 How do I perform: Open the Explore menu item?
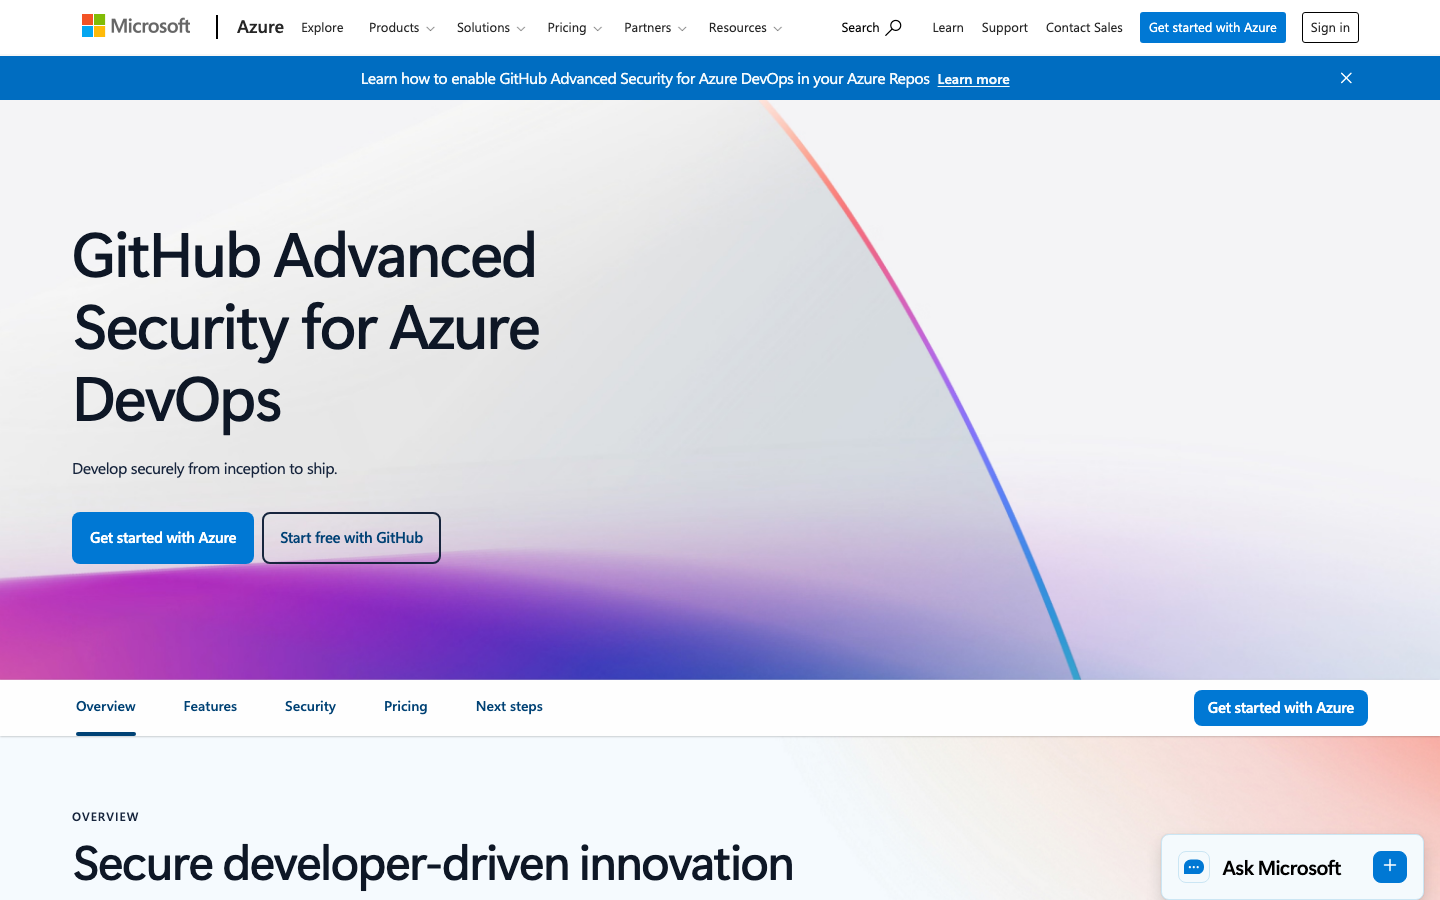[x=322, y=27]
